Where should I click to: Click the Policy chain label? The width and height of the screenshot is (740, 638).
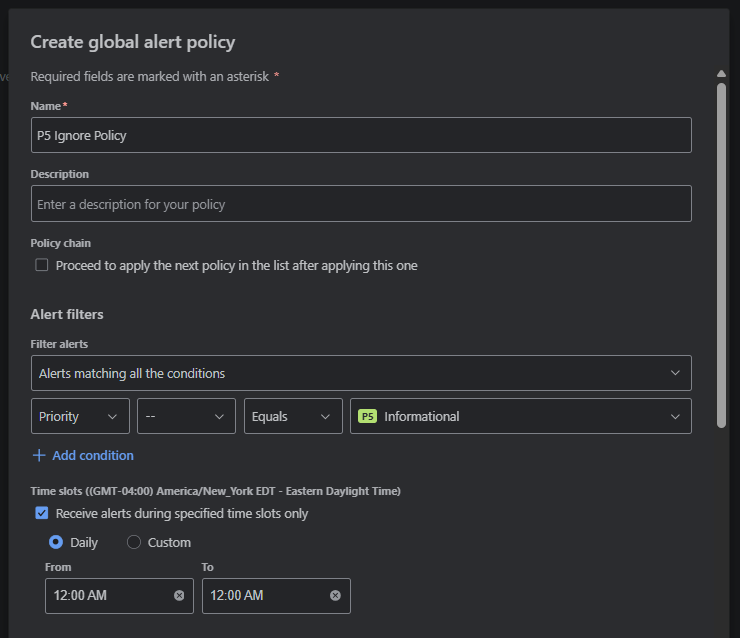[x=60, y=243]
